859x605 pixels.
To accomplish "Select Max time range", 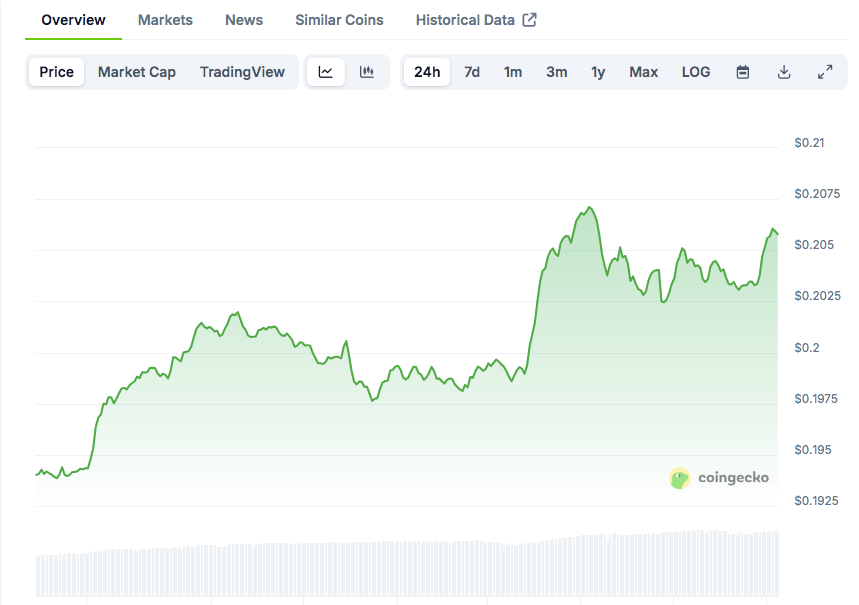I will pos(643,72).
